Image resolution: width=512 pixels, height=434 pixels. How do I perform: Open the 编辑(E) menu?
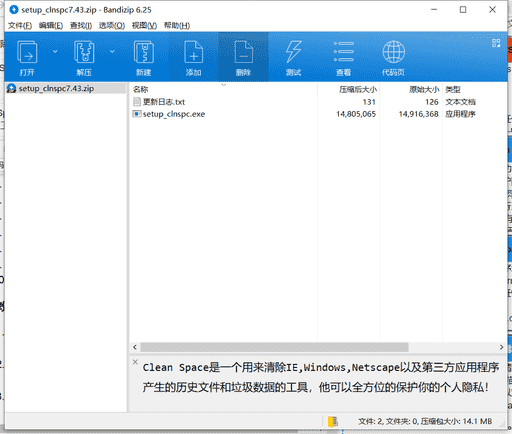[51, 26]
